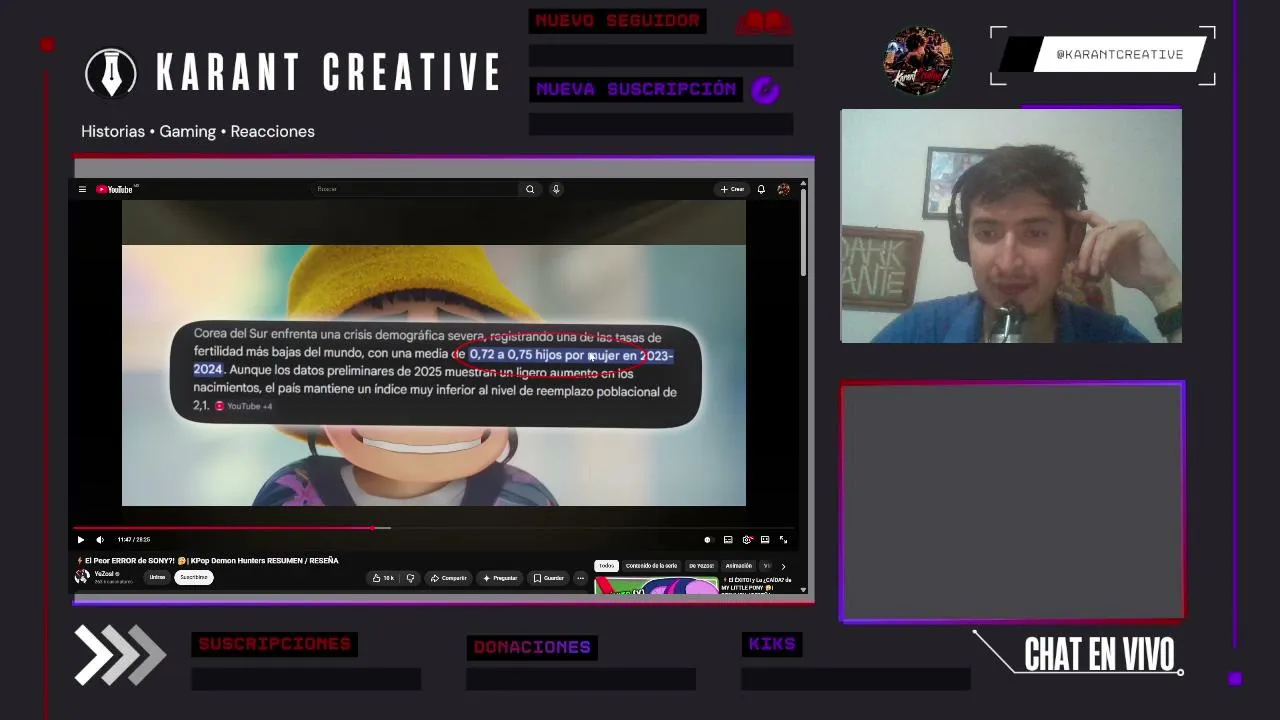Select the Animación filter chip
This screenshot has height=720, width=1280.
tap(738, 566)
